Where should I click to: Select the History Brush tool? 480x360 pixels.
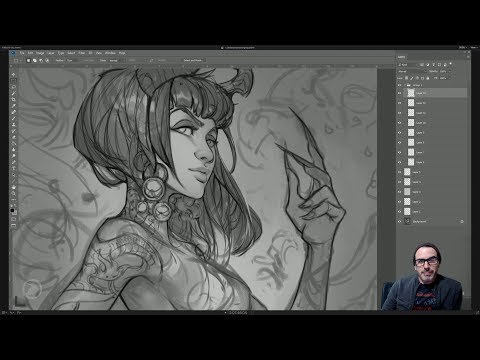(14, 131)
